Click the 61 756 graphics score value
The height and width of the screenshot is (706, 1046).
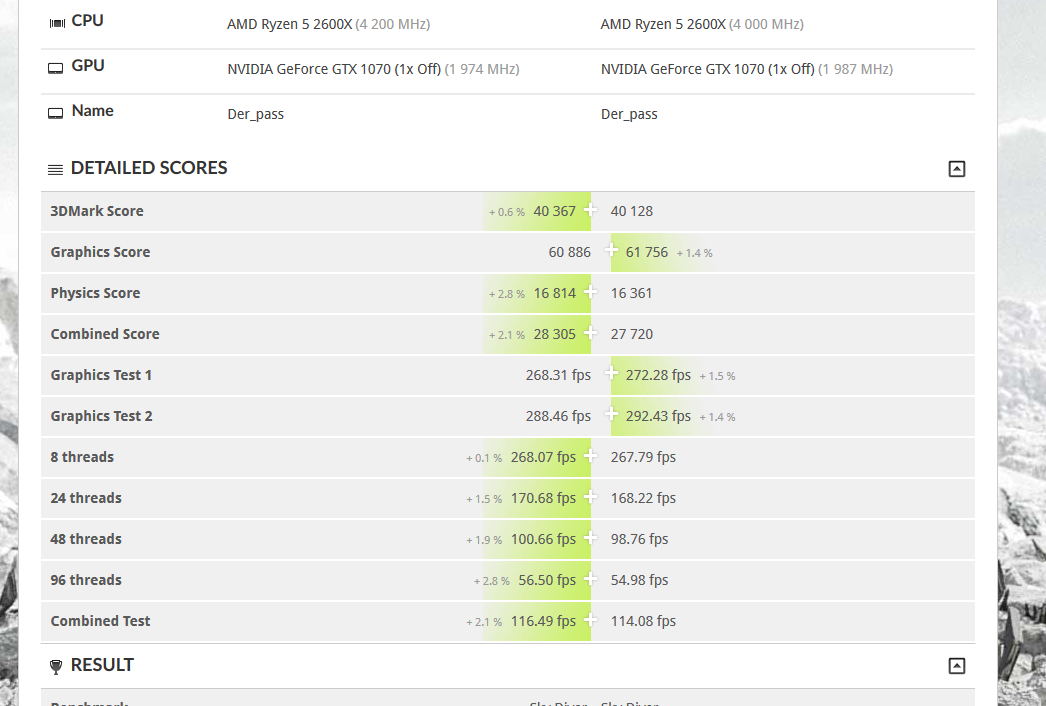646,252
